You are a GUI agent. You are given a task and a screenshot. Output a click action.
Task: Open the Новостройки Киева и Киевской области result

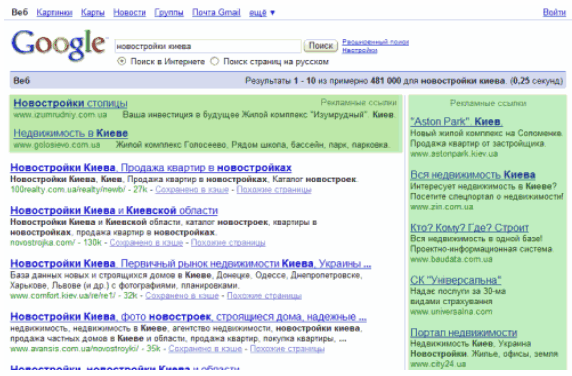[x=114, y=210]
